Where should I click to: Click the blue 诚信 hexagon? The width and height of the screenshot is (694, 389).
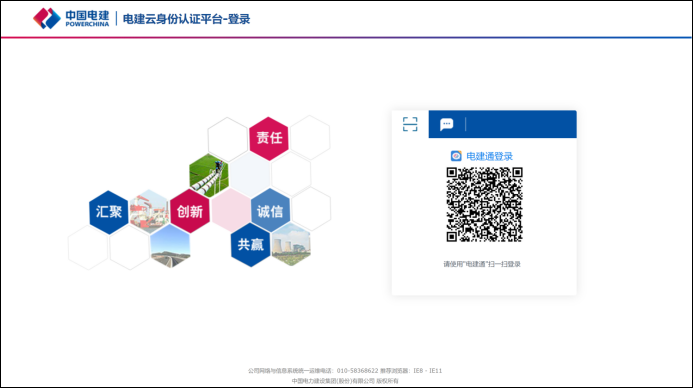(x=270, y=211)
